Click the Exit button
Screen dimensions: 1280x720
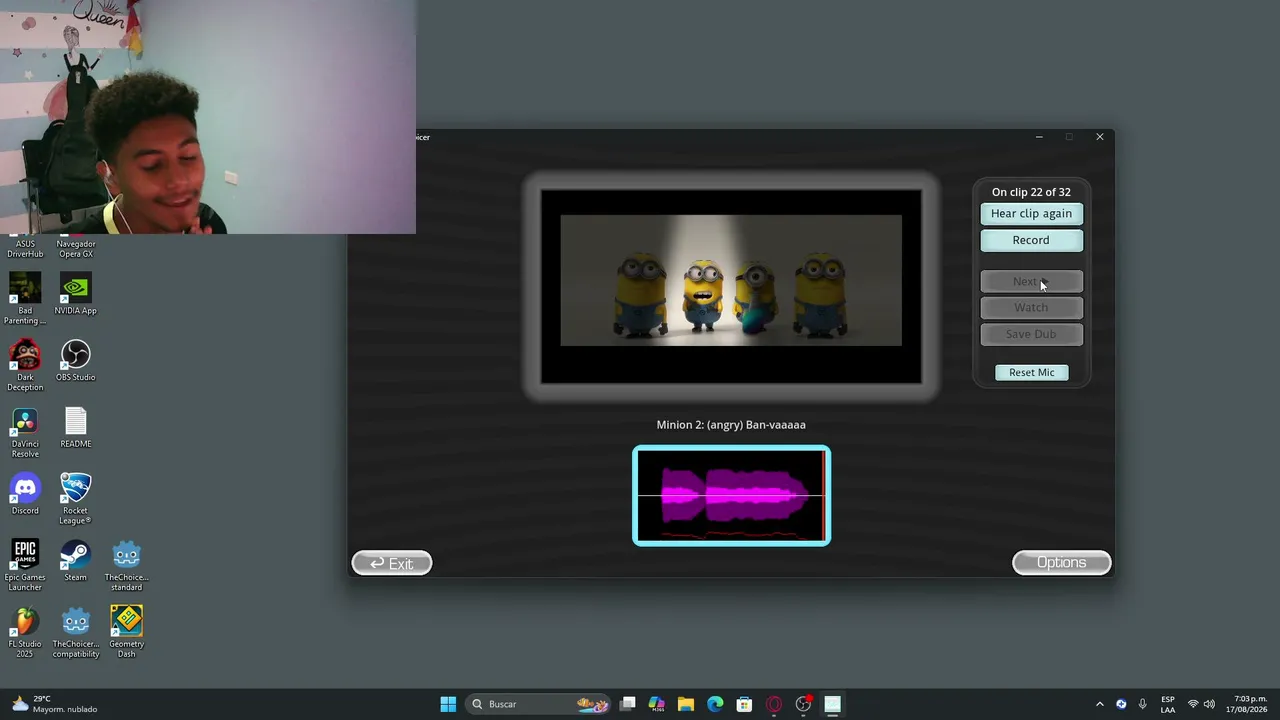pyautogui.click(x=392, y=563)
